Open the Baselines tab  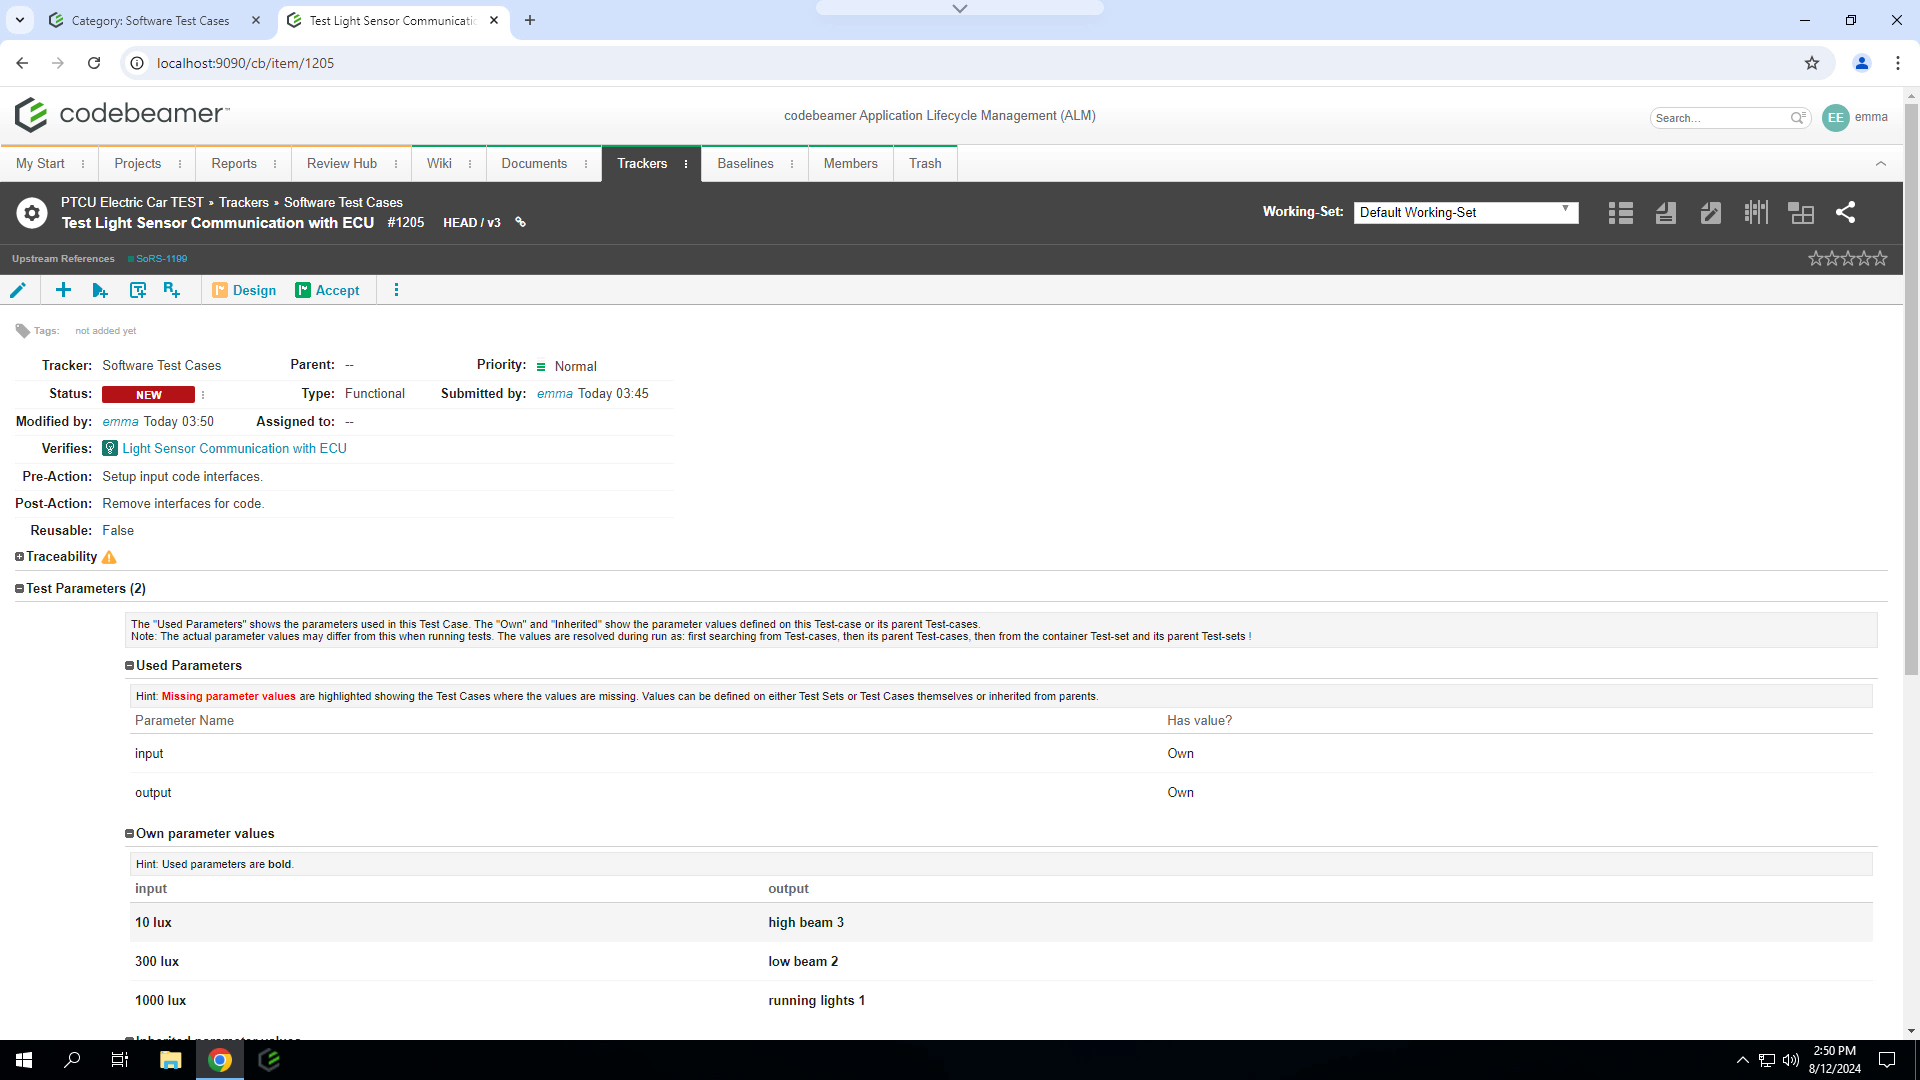pyautogui.click(x=745, y=164)
